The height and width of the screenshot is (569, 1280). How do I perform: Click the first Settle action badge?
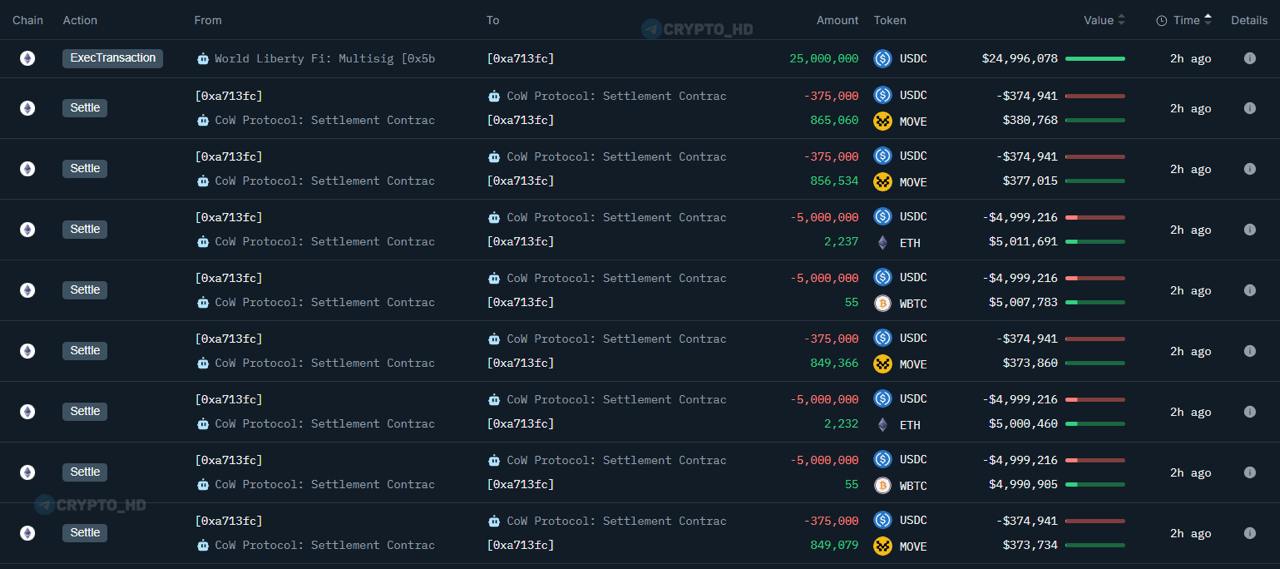point(85,108)
